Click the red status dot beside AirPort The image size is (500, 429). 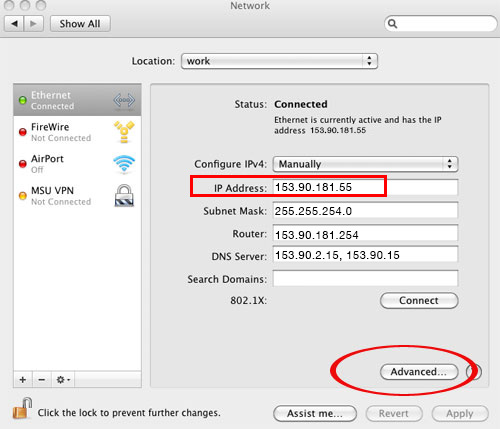[x=23, y=164]
